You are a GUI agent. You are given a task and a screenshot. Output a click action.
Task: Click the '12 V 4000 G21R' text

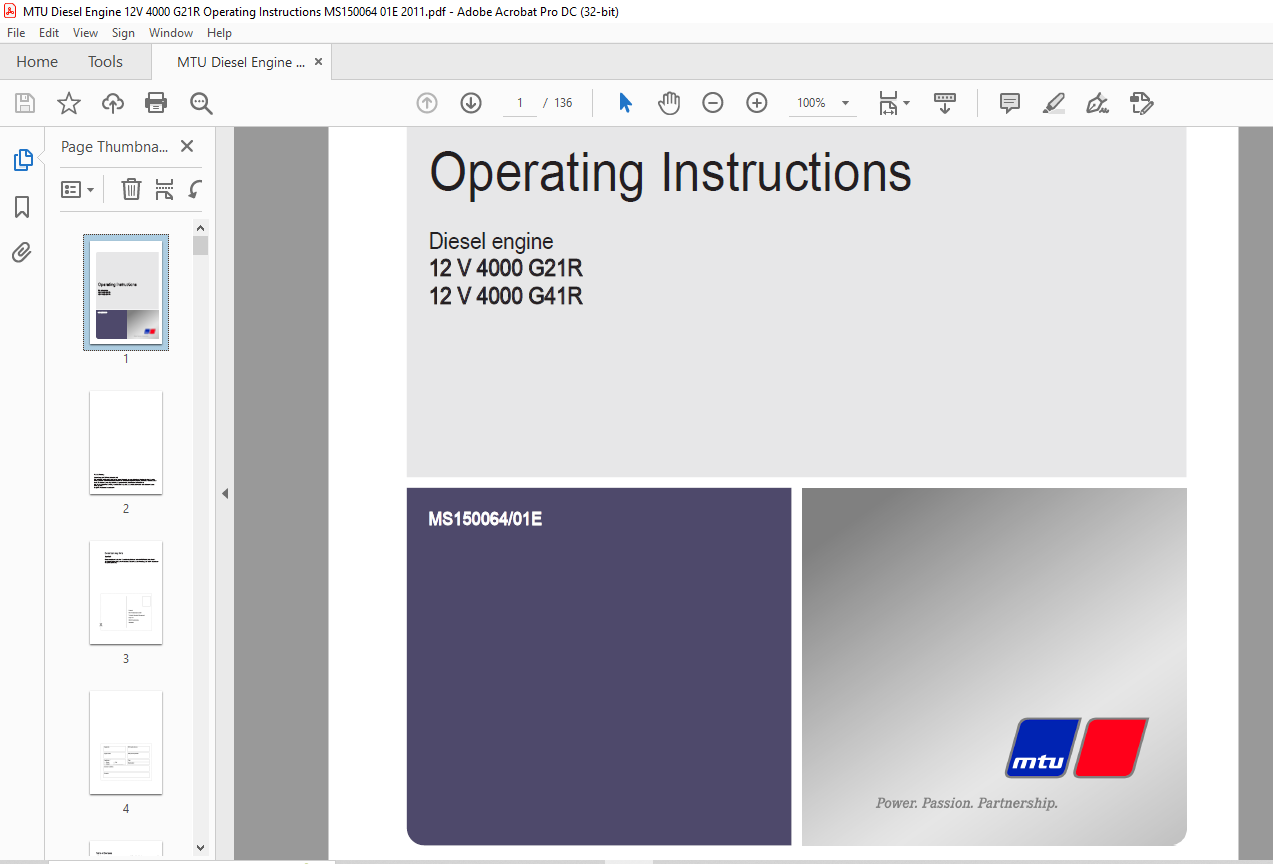point(506,268)
